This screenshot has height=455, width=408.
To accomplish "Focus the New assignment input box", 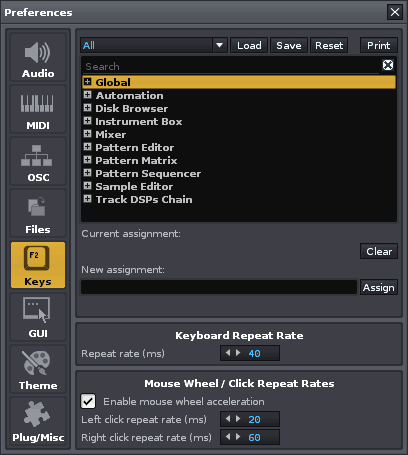I will point(219,287).
